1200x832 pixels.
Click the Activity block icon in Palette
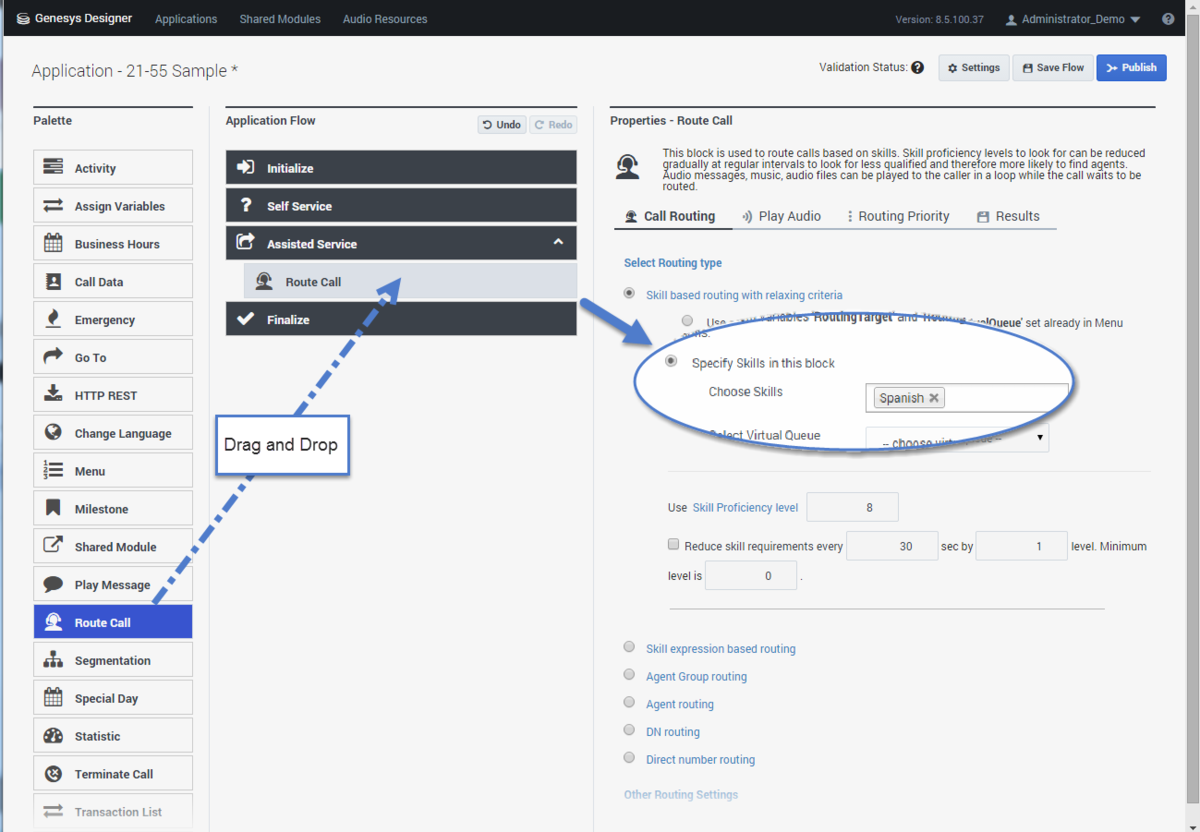point(54,168)
